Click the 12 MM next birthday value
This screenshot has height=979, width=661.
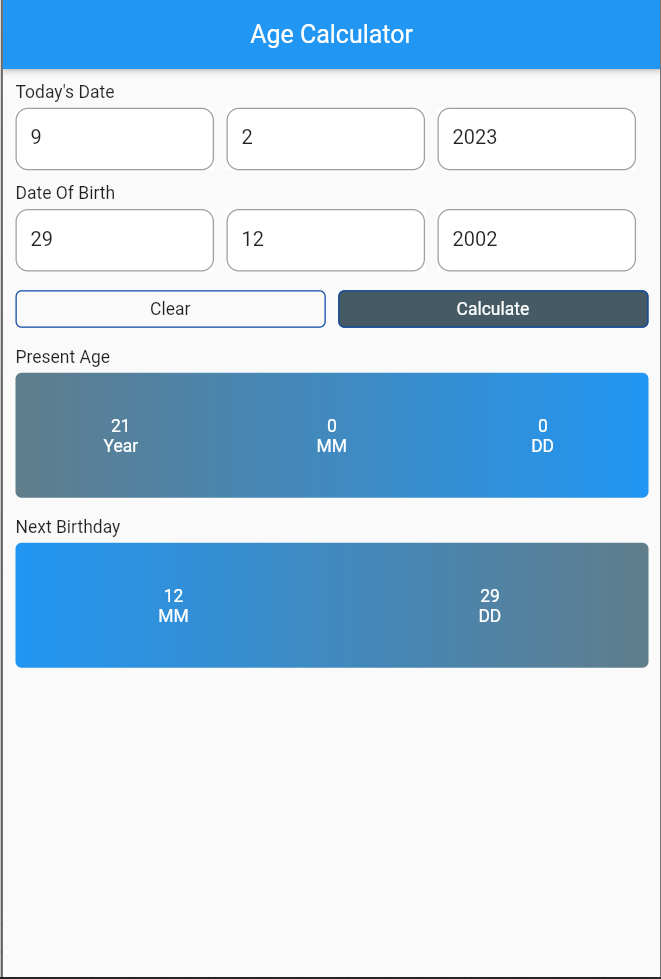tap(173, 605)
